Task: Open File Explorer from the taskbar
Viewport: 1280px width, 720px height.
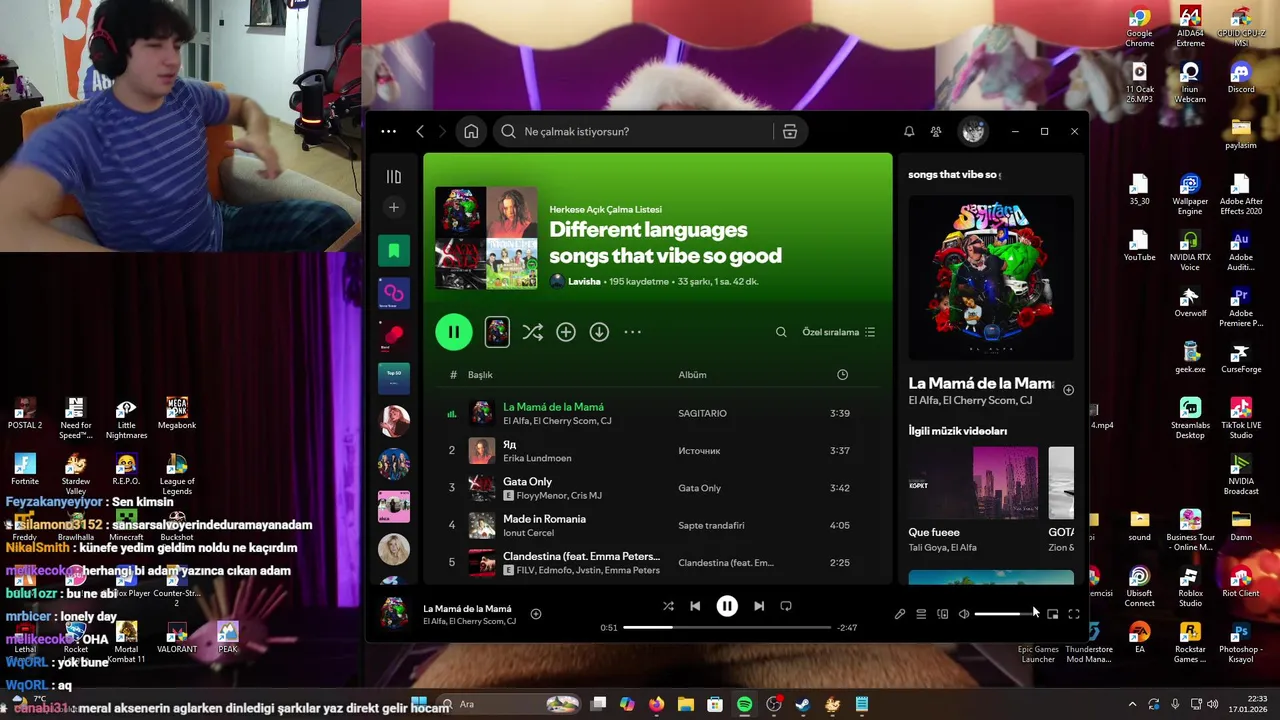Action: pos(685,704)
